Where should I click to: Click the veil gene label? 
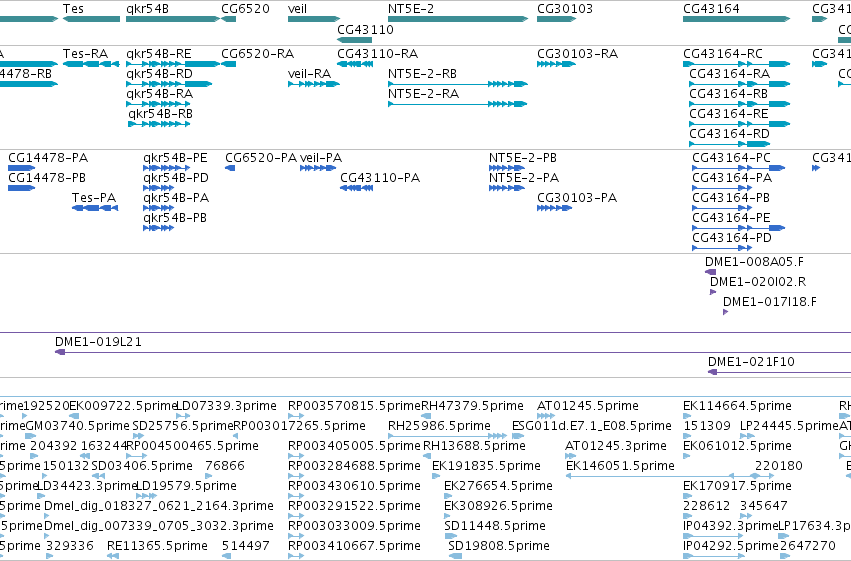pos(297,9)
